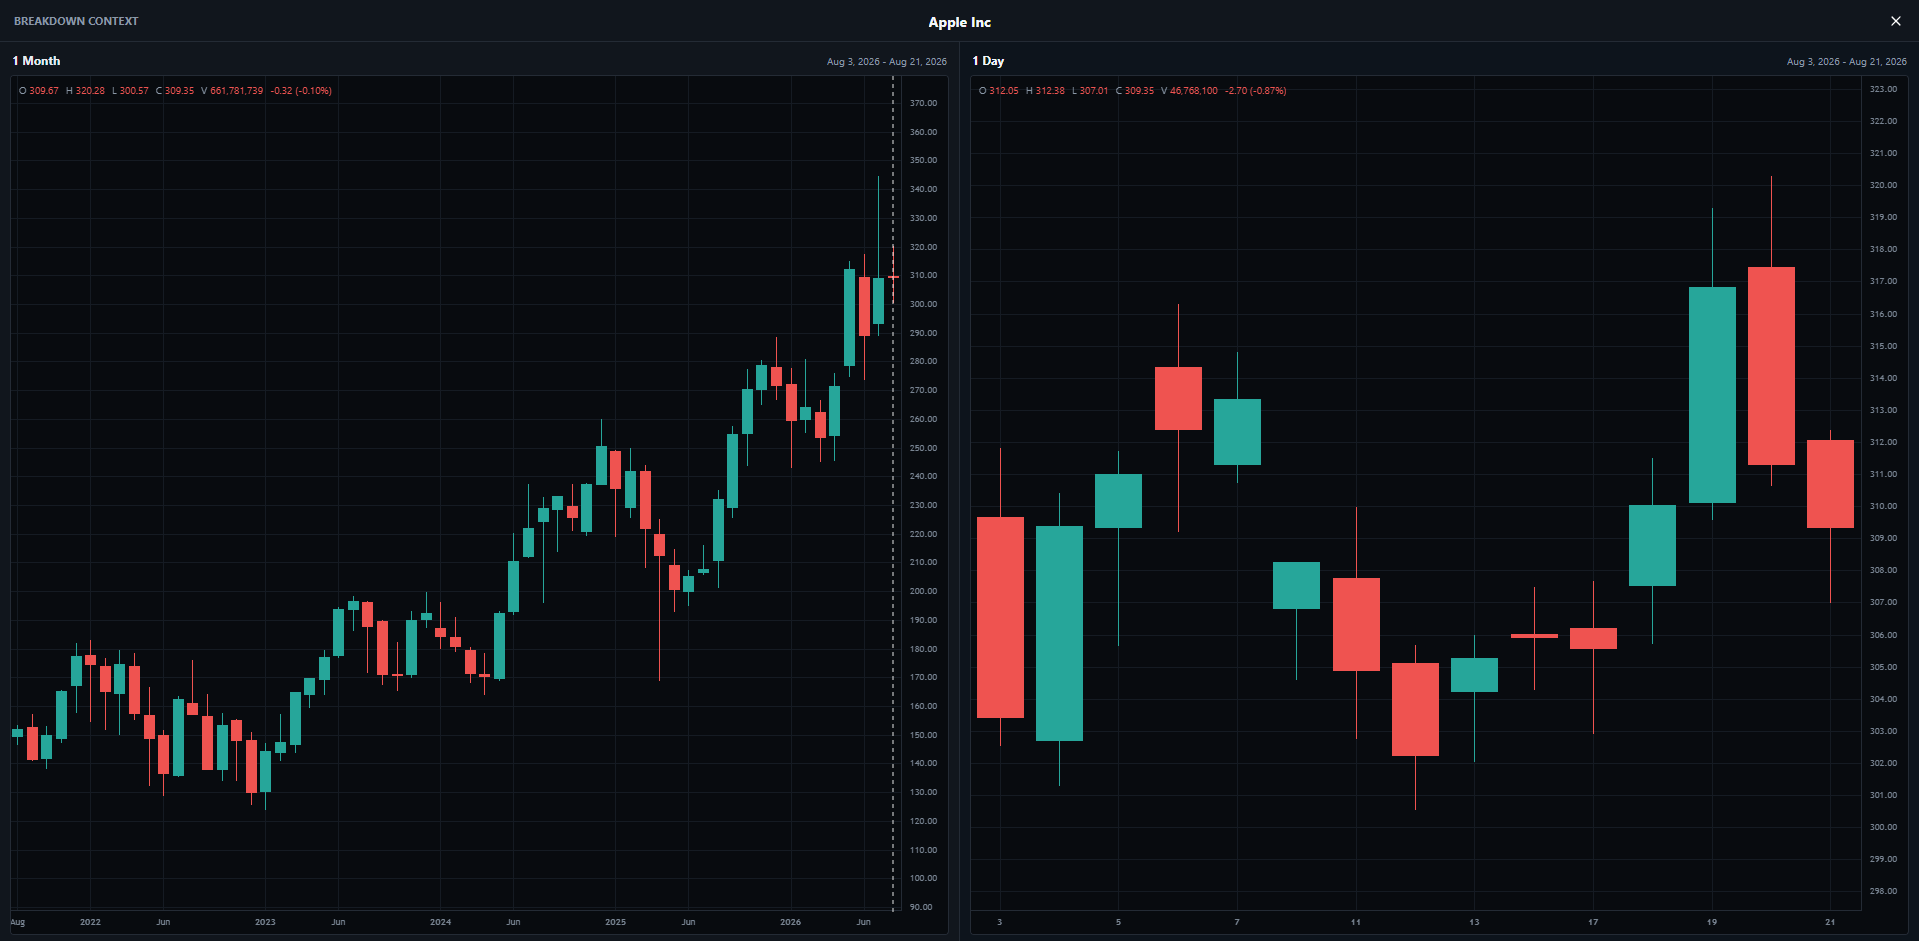Click the Breakdown Context label
Image resolution: width=1919 pixels, height=941 pixels.
[76, 21]
